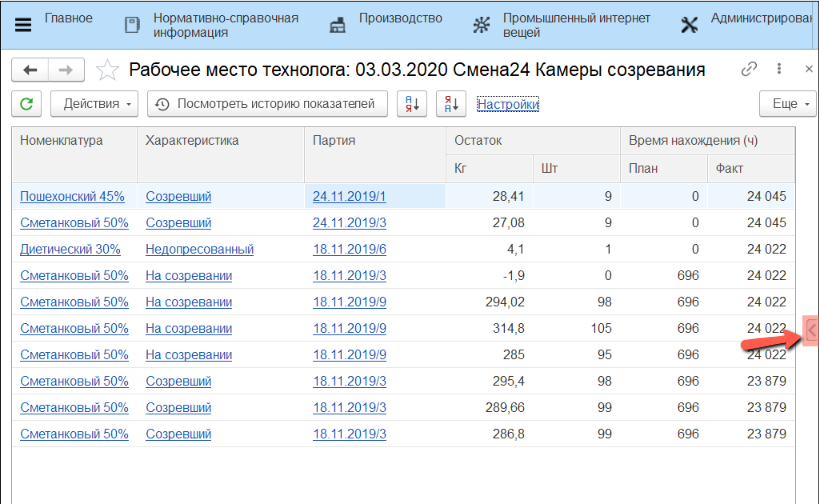Image resolution: width=819 pixels, height=504 pixels.
Task: Open the Главное main menu
Action: (x=56, y=19)
